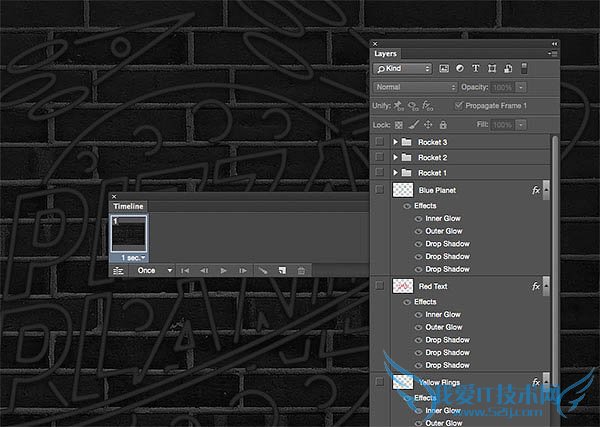The width and height of the screenshot is (600, 427).
Task: Select the Layers panel tab
Action: click(x=386, y=53)
